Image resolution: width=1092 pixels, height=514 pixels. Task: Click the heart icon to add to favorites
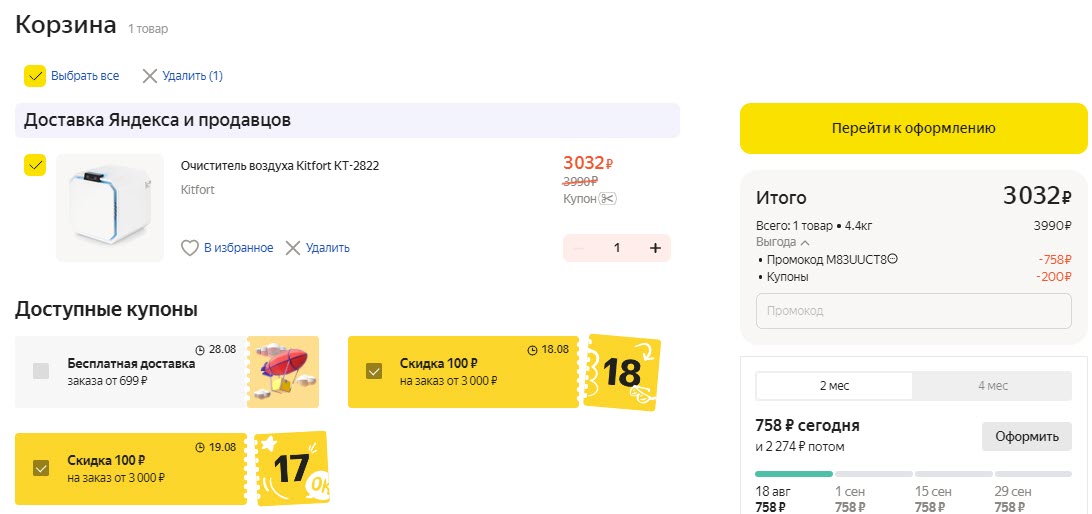[x=190, y=248]
